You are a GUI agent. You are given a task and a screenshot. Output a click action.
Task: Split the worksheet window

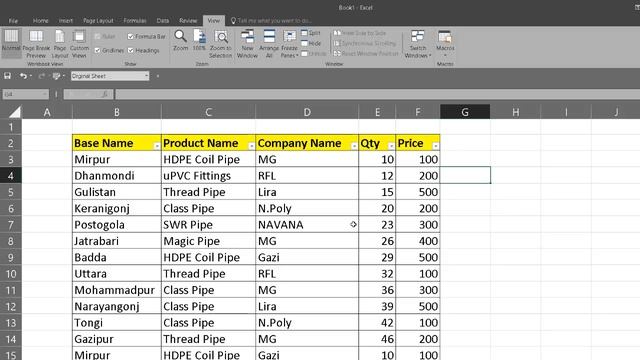(x=311, y=33)
